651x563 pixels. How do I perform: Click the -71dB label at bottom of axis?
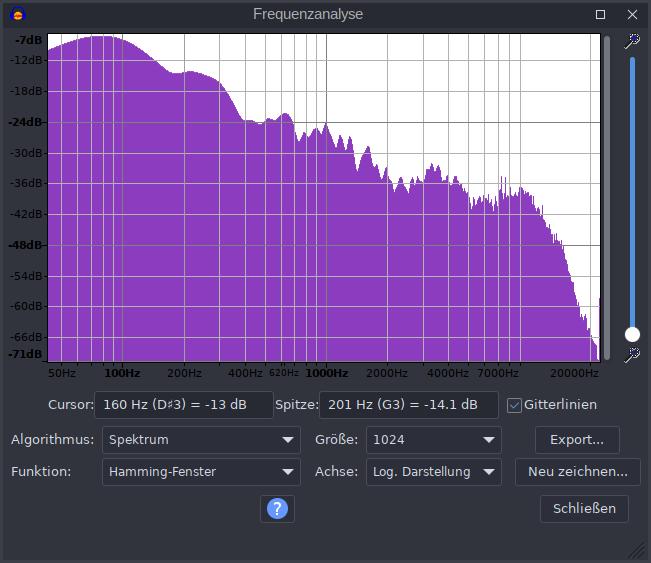click(25, 354)
